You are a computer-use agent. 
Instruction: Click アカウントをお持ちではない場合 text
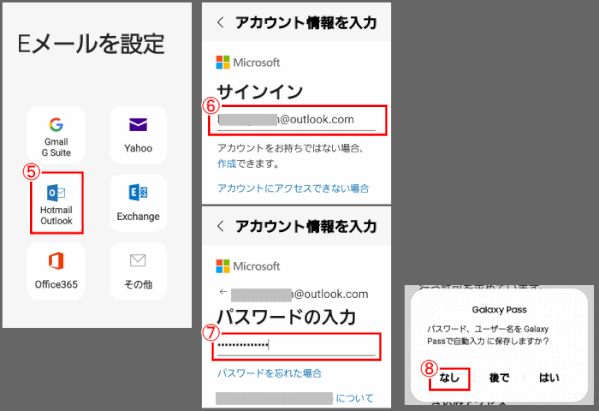[290, 148]
